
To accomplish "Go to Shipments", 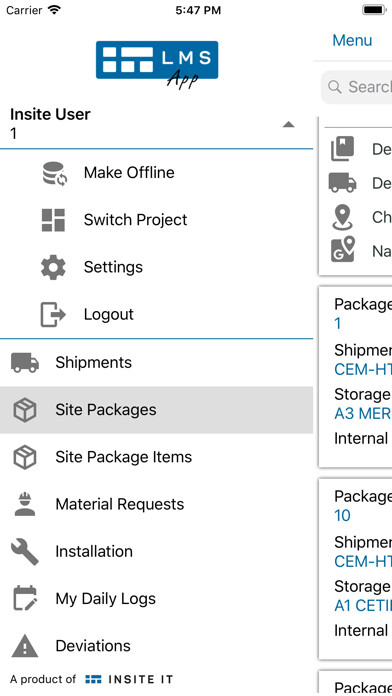I will point(156,363).
